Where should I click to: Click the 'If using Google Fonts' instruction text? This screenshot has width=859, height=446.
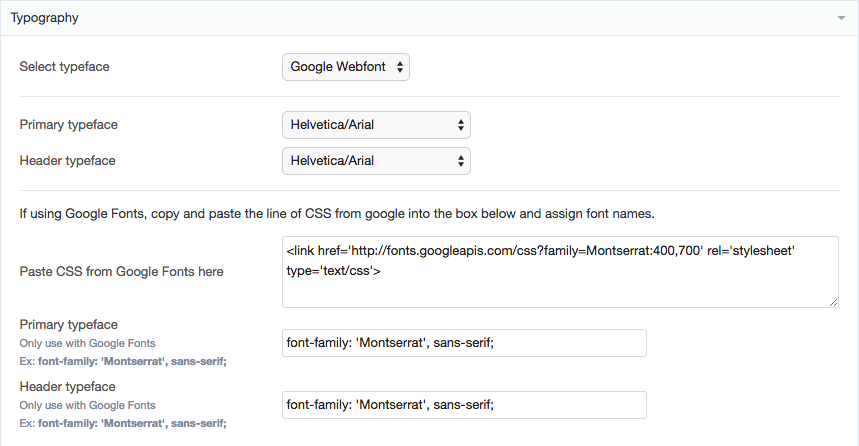pyautogui.click(x=337, y=213)
